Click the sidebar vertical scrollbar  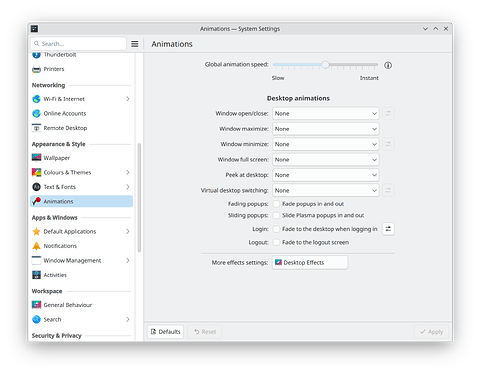[x=139, y=198]
